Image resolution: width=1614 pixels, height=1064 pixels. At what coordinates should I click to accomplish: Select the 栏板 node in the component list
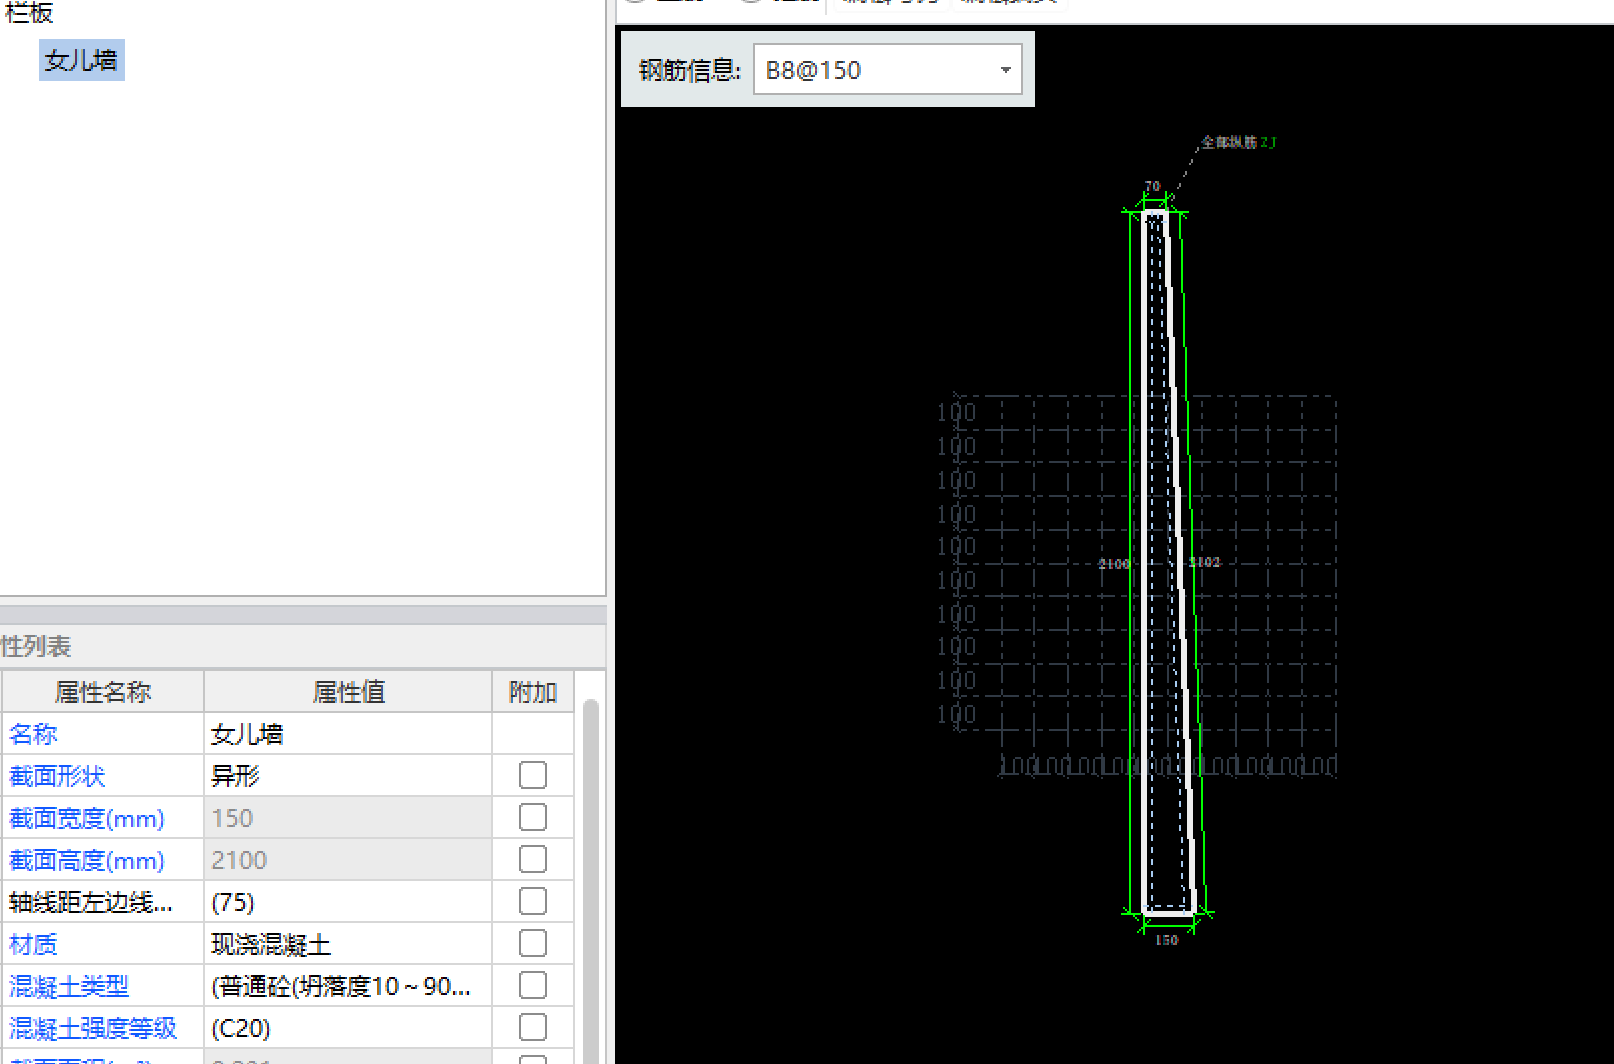coord(29,12)
